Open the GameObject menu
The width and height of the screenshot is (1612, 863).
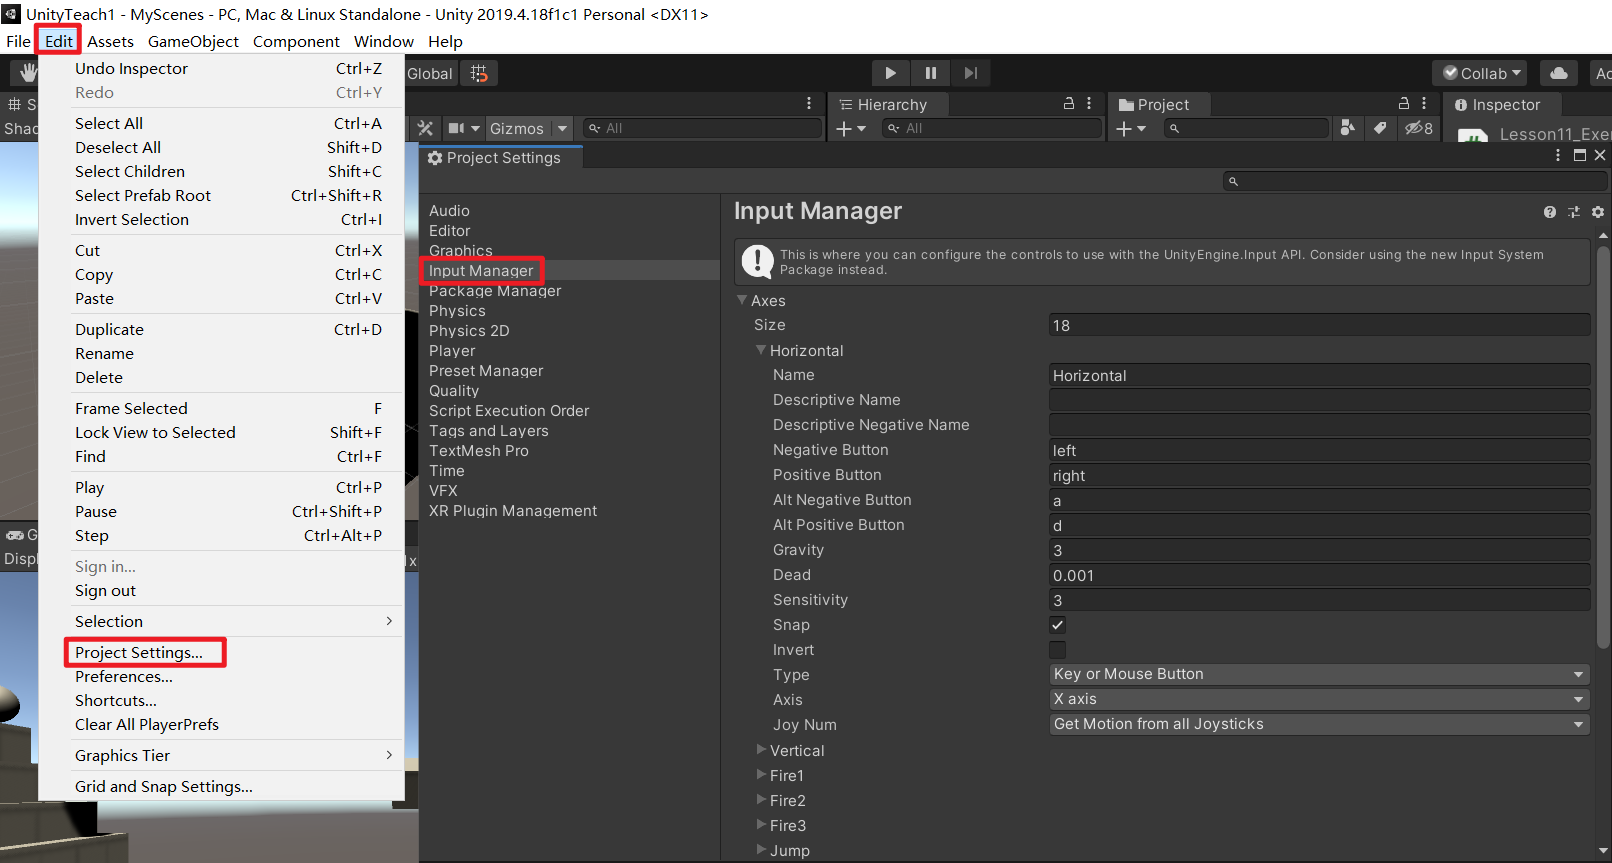[x=193, y=41]
